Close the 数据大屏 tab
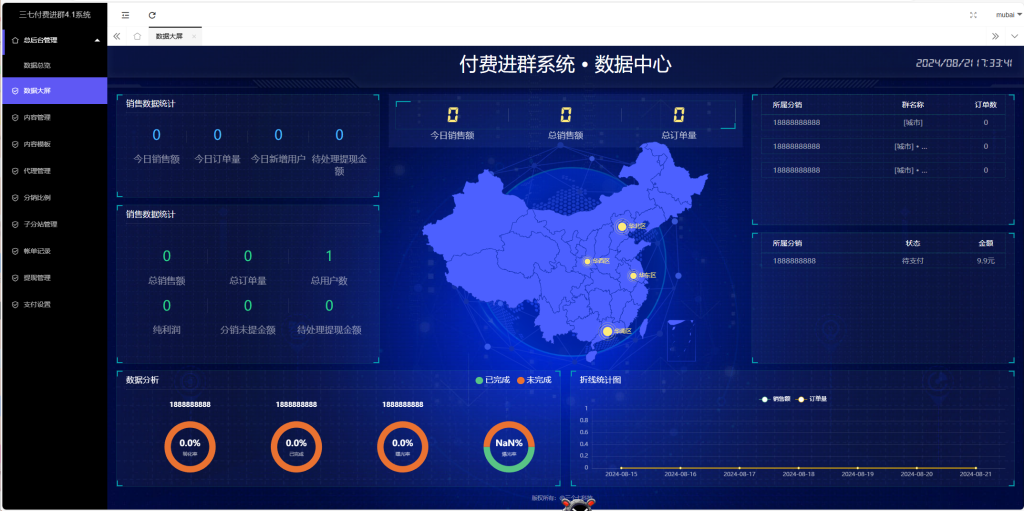This screenshot has height=511, width=1024. click(193, 37)
